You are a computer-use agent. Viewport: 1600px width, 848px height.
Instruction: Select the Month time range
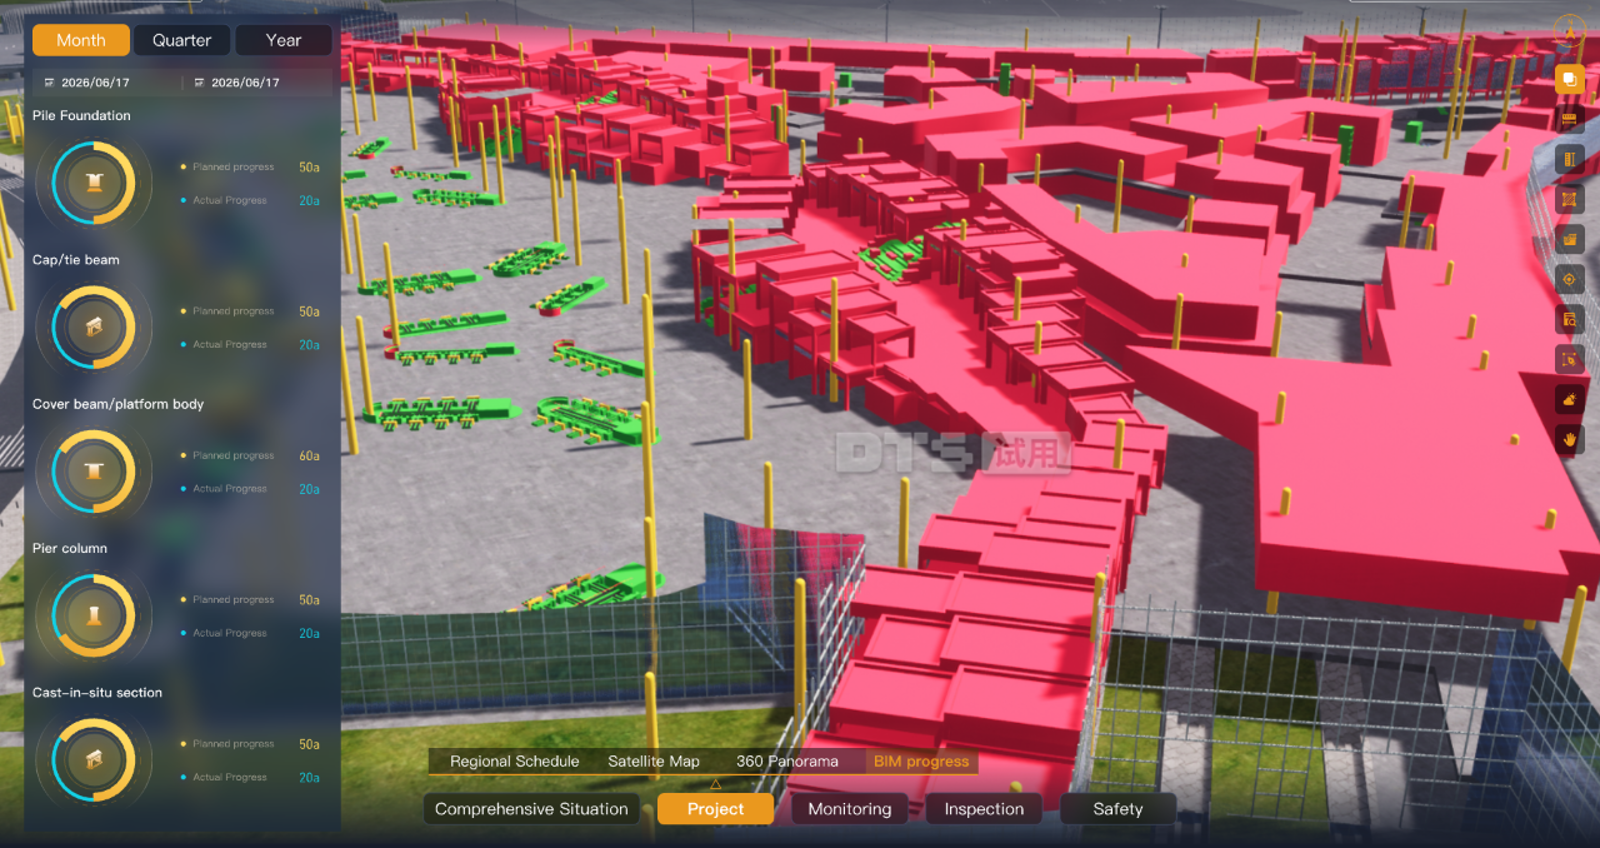click(81, 41)
